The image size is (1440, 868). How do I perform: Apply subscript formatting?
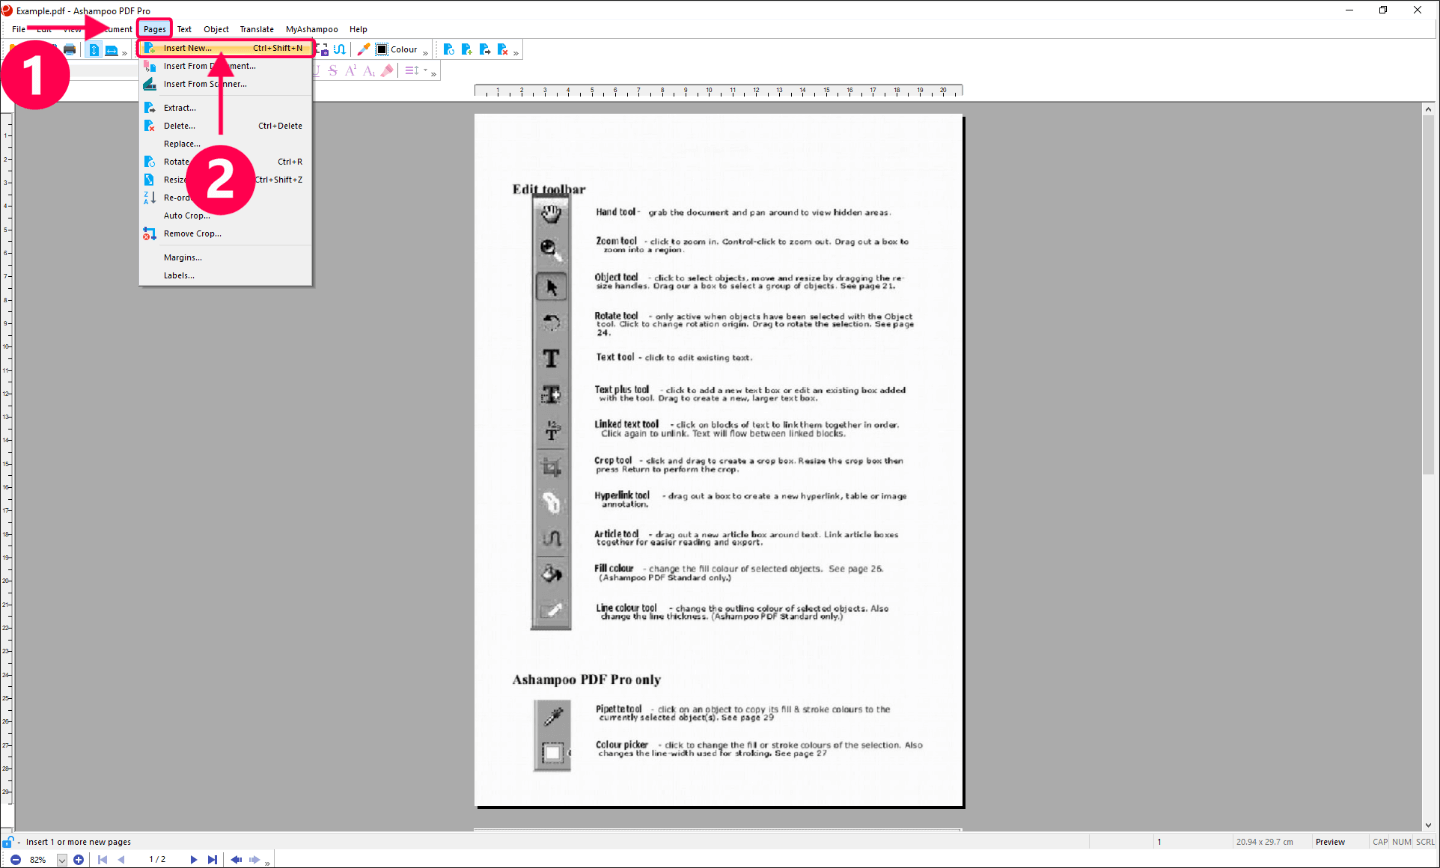369,71
